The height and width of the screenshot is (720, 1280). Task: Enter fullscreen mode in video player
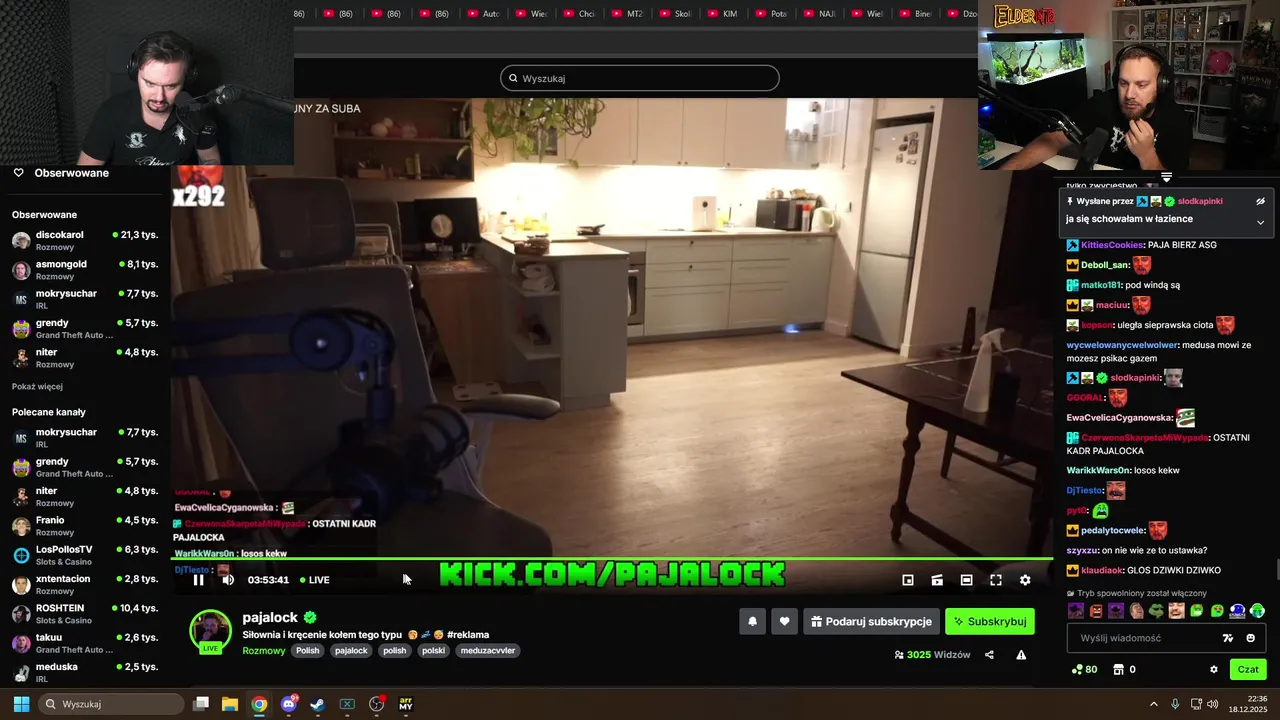[x=996, y=580]
